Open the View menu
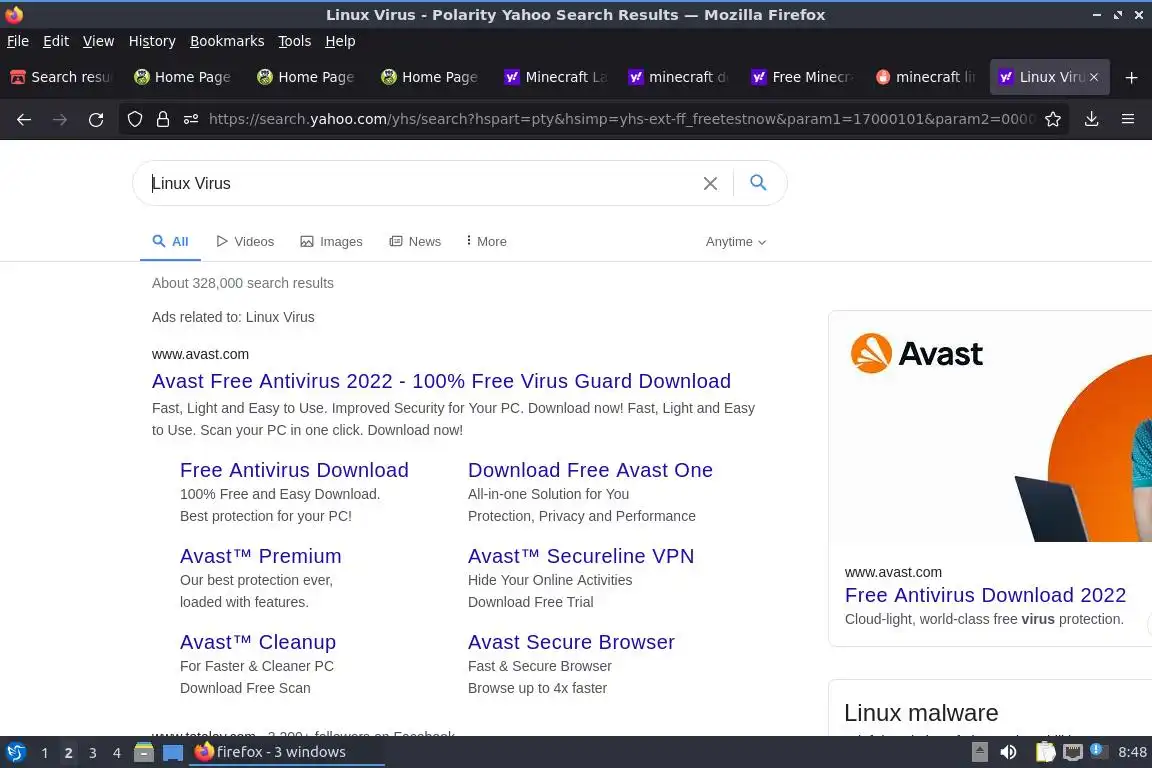Screen dimensions: 1152x768 [x=98, y=41]
